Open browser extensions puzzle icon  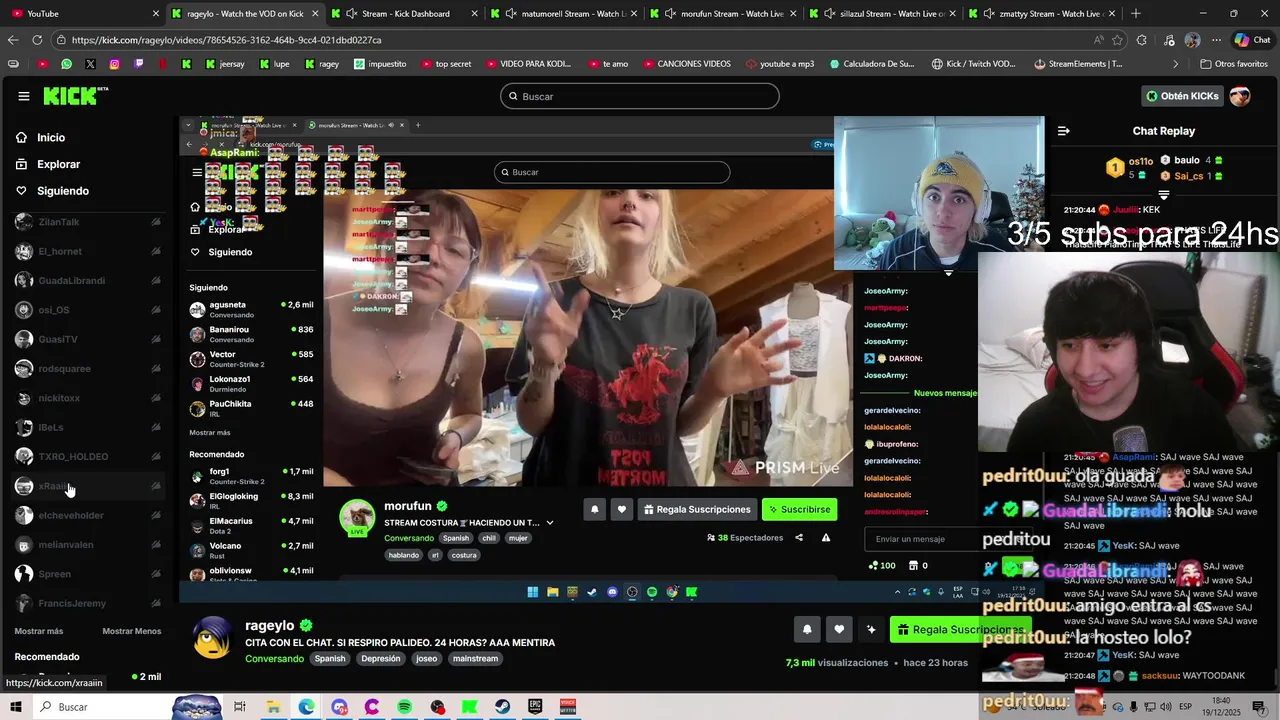(1142, 40)
